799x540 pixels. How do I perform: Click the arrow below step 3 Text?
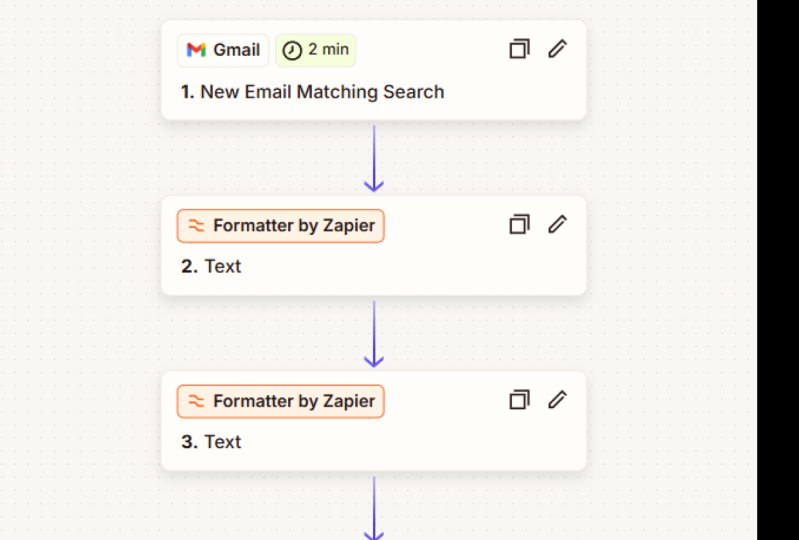[x=374, y=508]
